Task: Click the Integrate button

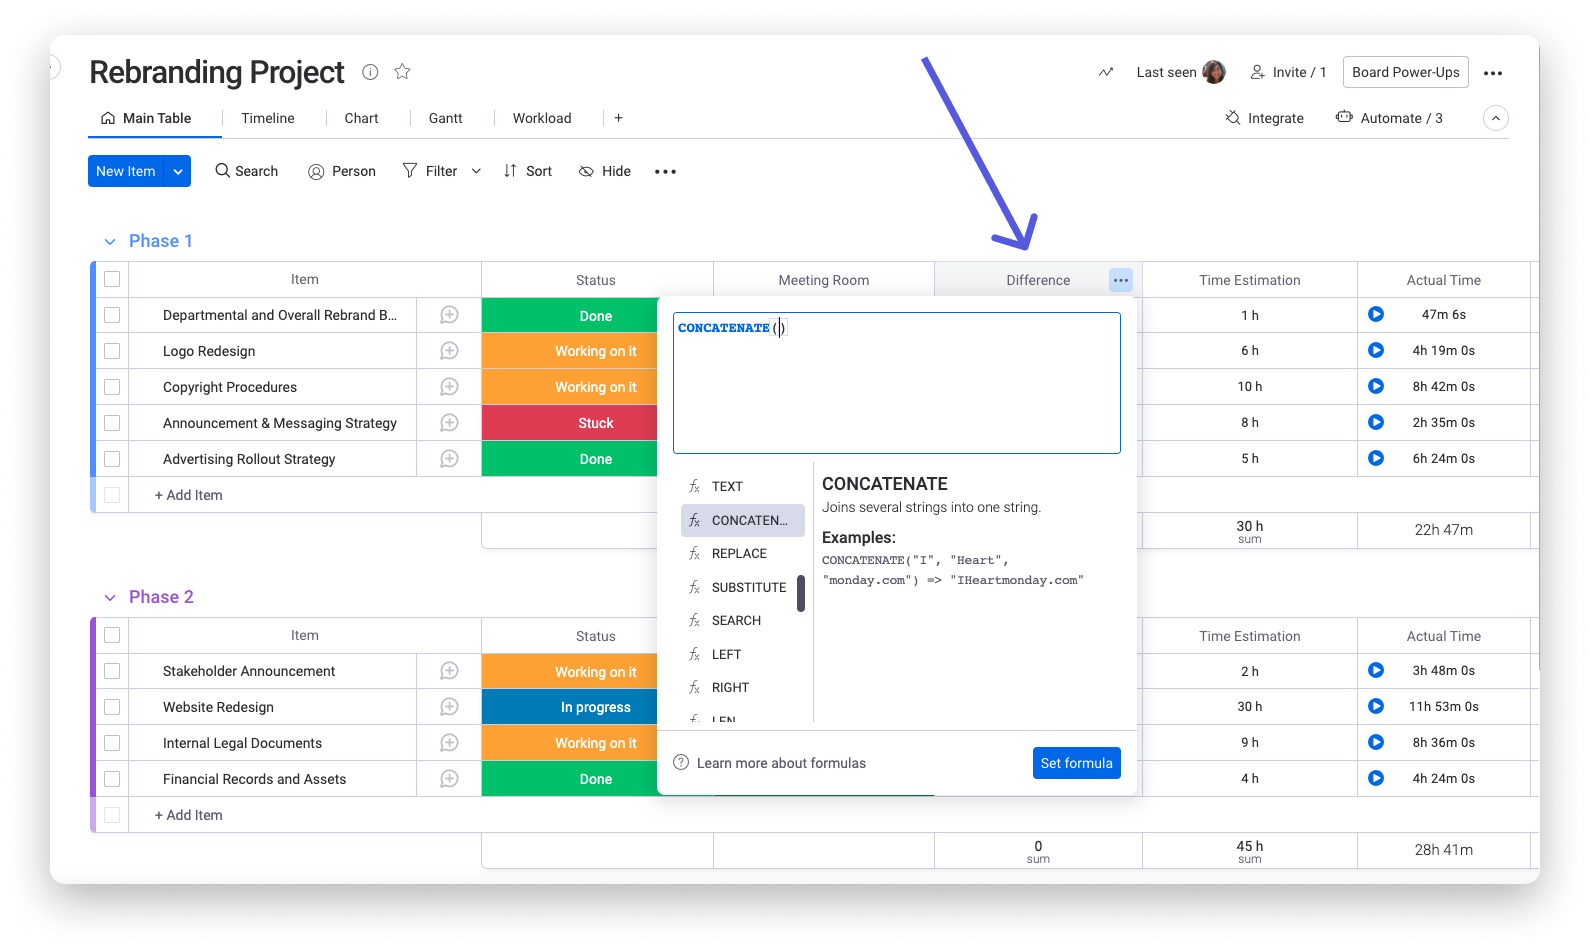Action: pos(1265,118)
